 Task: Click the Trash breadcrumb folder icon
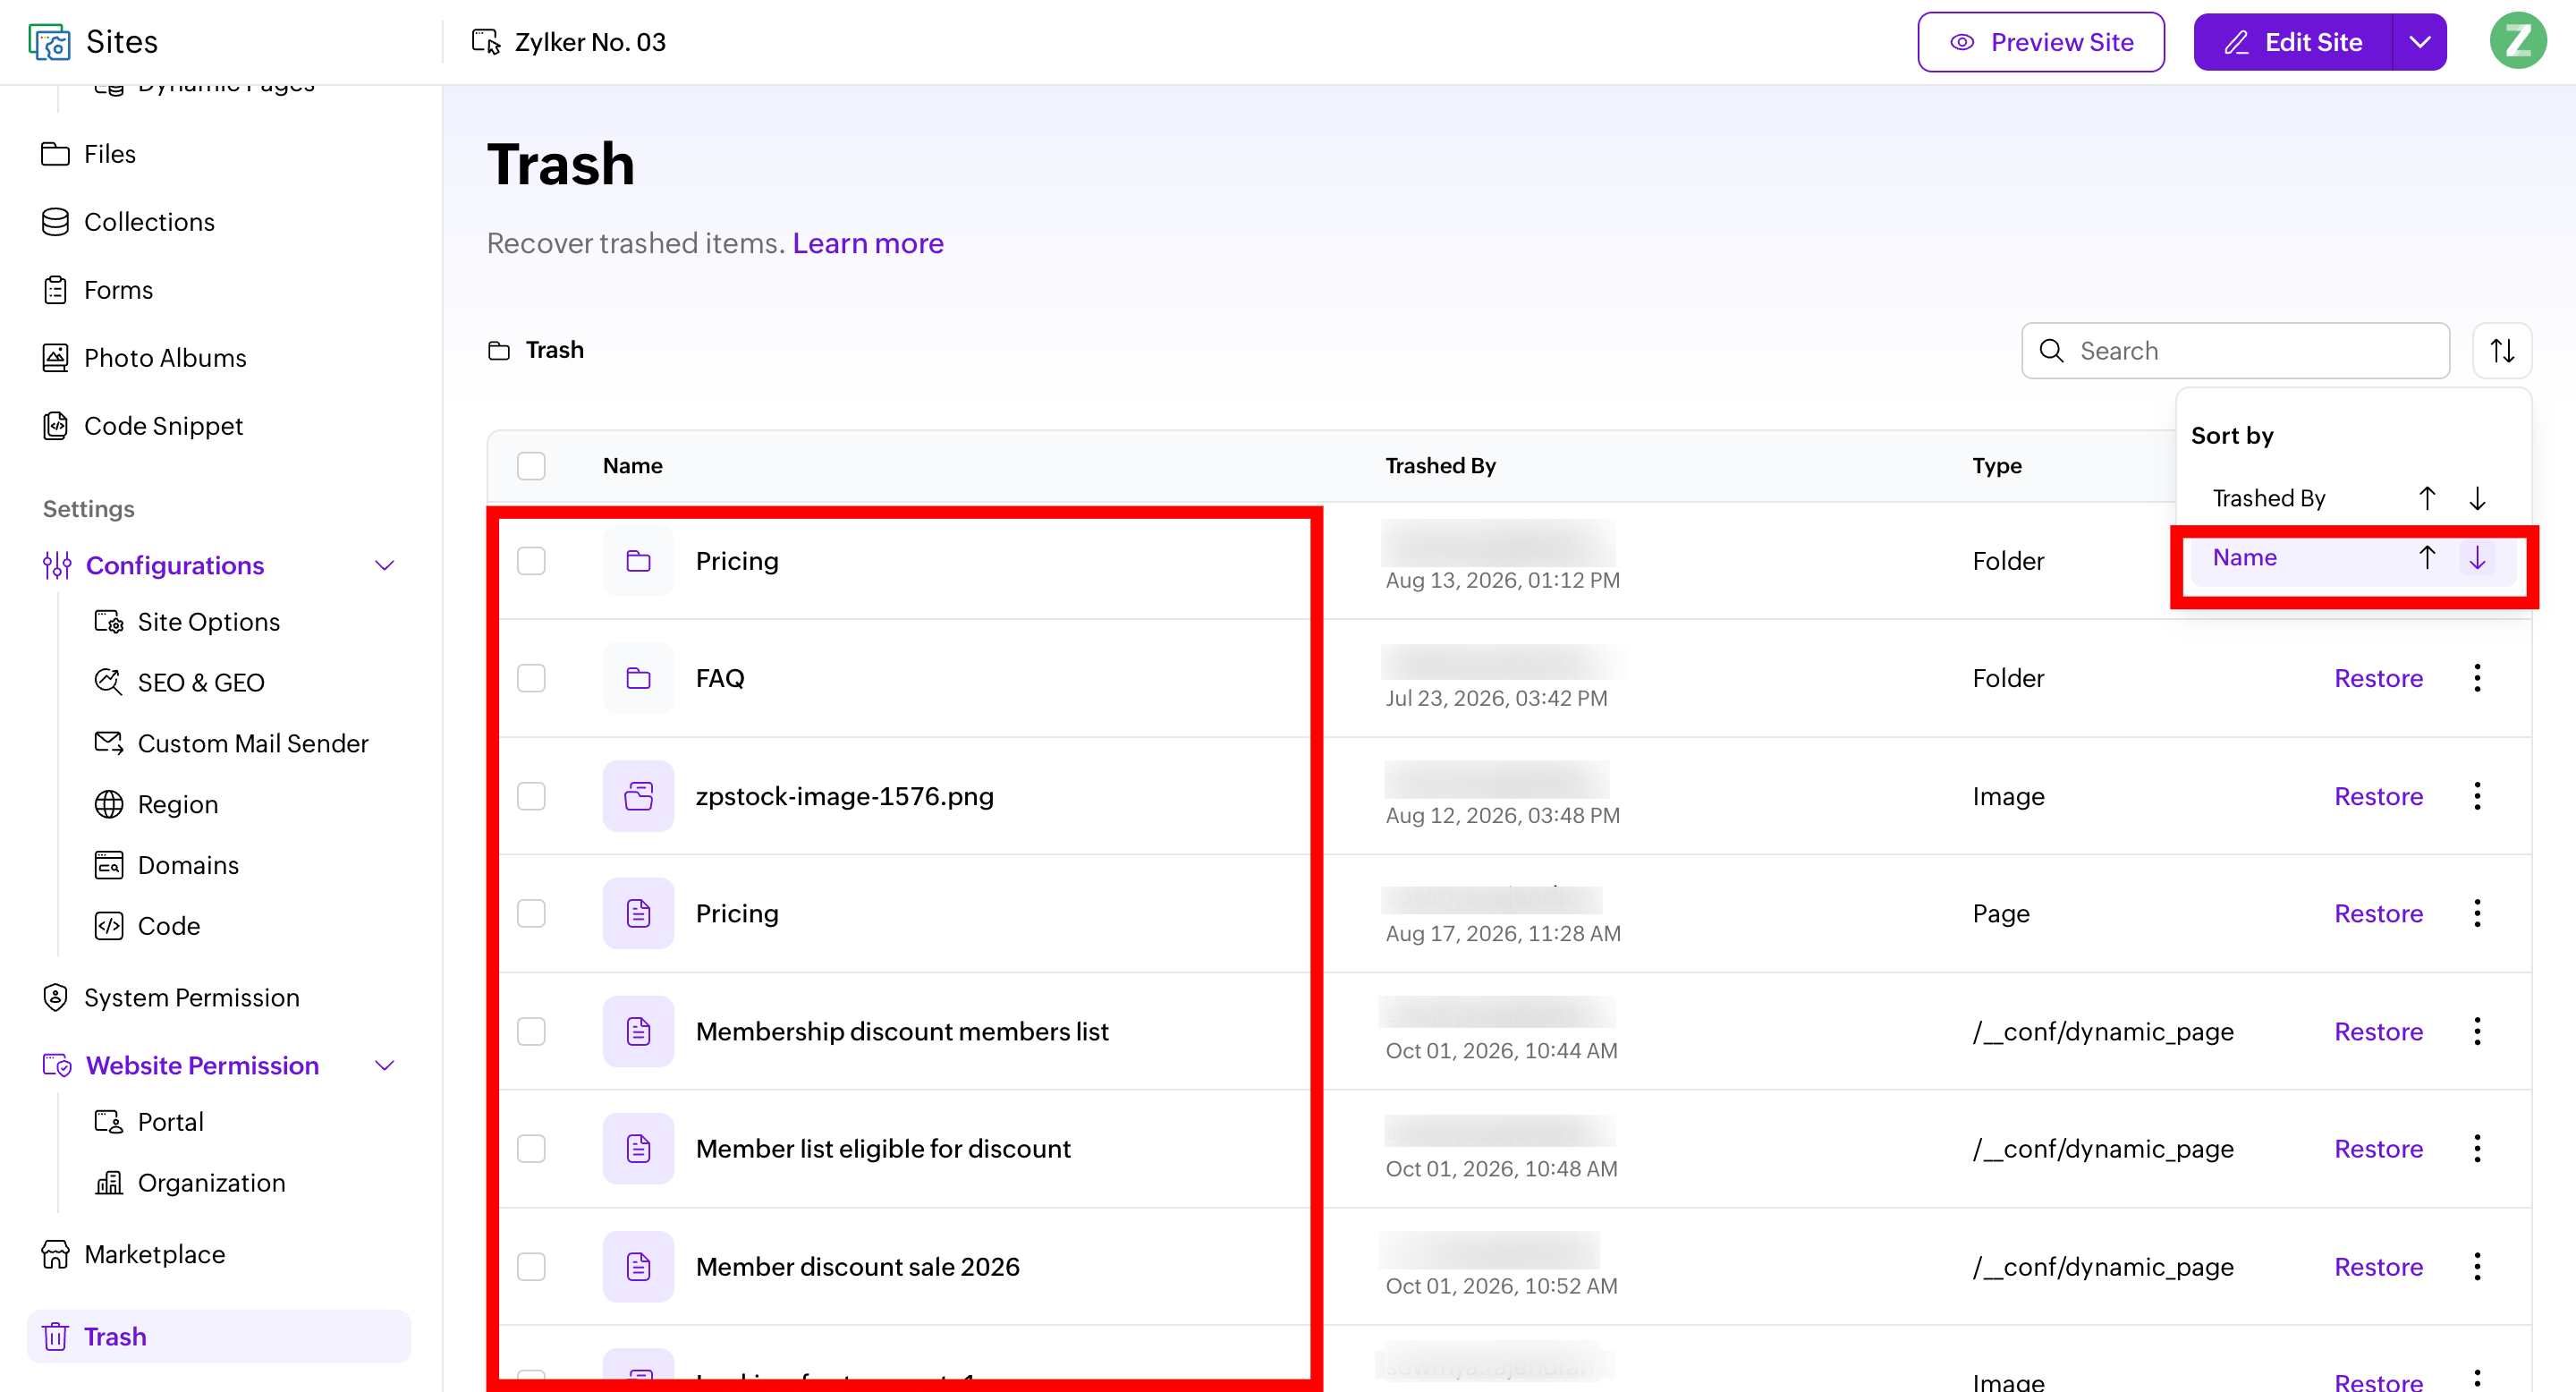(x=498, y=351)
